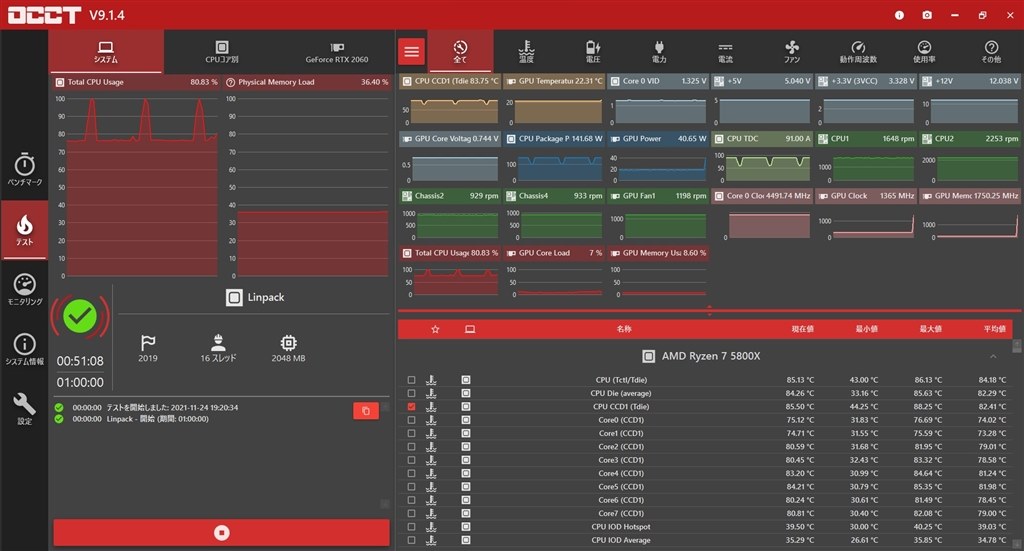The height and width of the screenshot is (551, 1024).
Task: Select the Clock frequency tab
Action: pyautogui.click(x=858, y=52)
